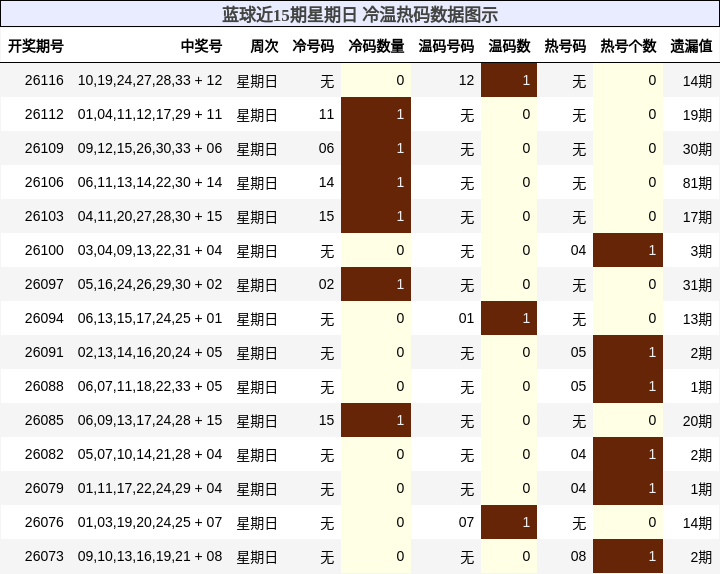The height and width of the screenshot is (574, 720).
Task: Click the 开奖期号 column header
Action: point(36,46)
